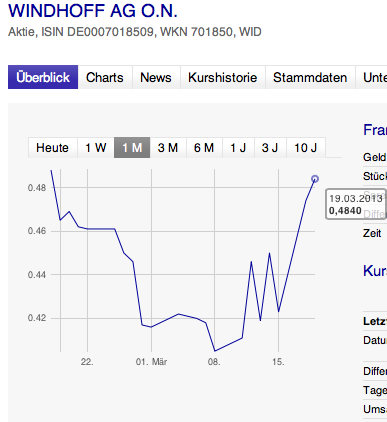Click the WINDHOFF AG O.N. heading
This screenshot has height=422, width=387.
point(93,11)
